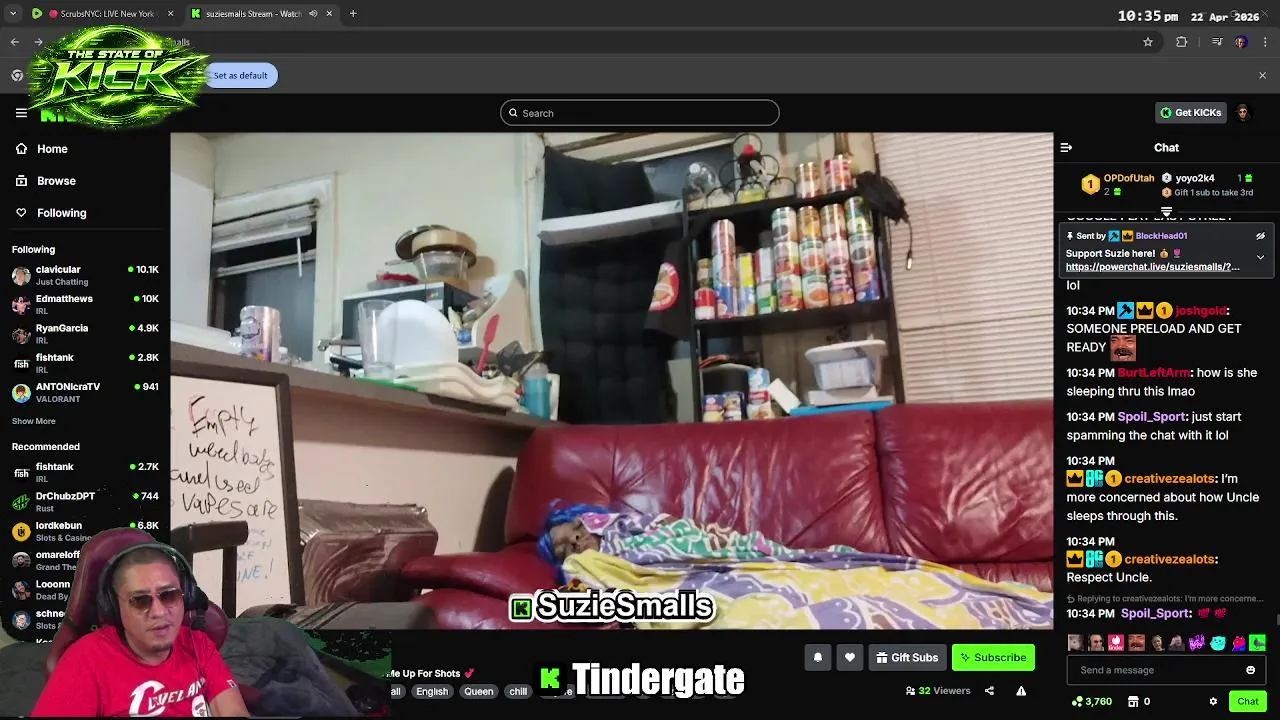The height and width of the screenshot is (720, 1280).
Task: Mute the suziesmalls tab audio
Action: coord(313,14)
